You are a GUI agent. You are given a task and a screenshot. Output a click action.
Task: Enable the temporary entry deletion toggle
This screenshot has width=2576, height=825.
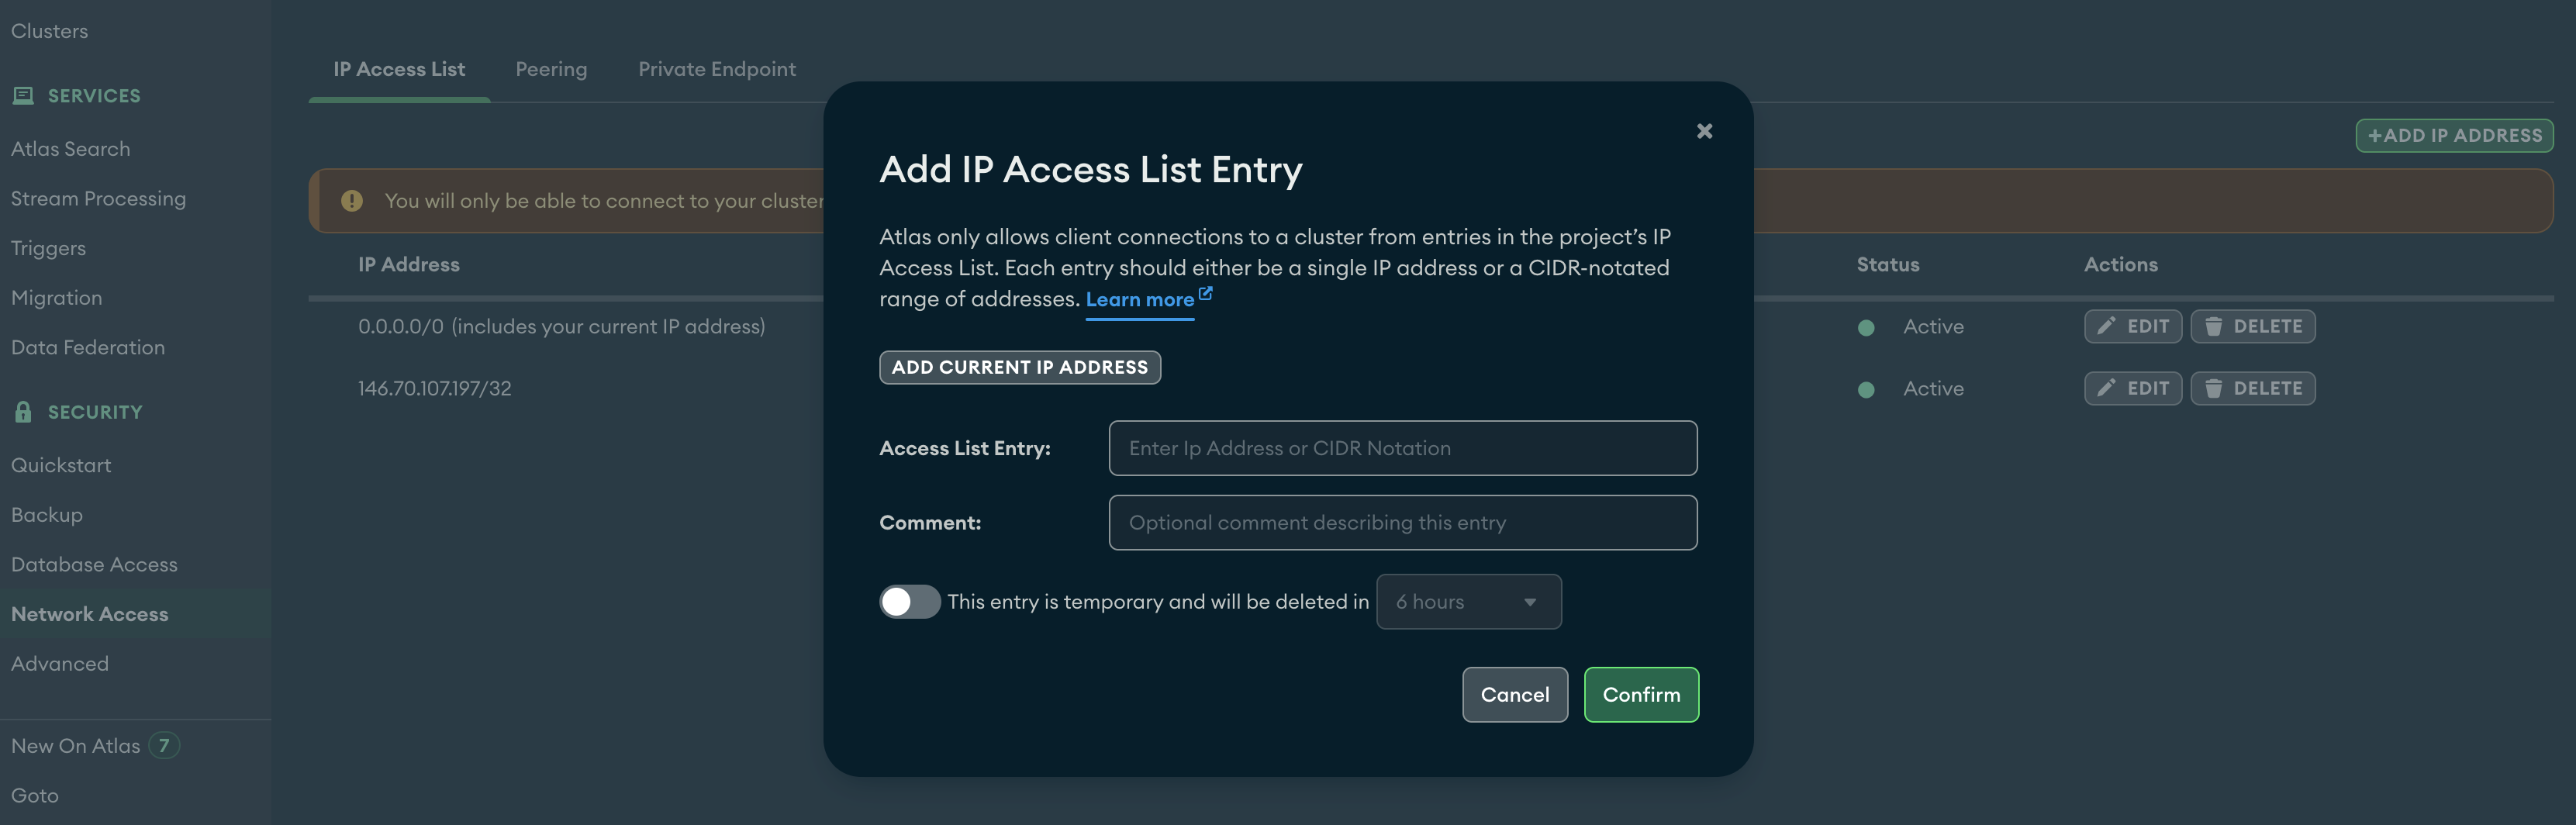click(909, 601)
